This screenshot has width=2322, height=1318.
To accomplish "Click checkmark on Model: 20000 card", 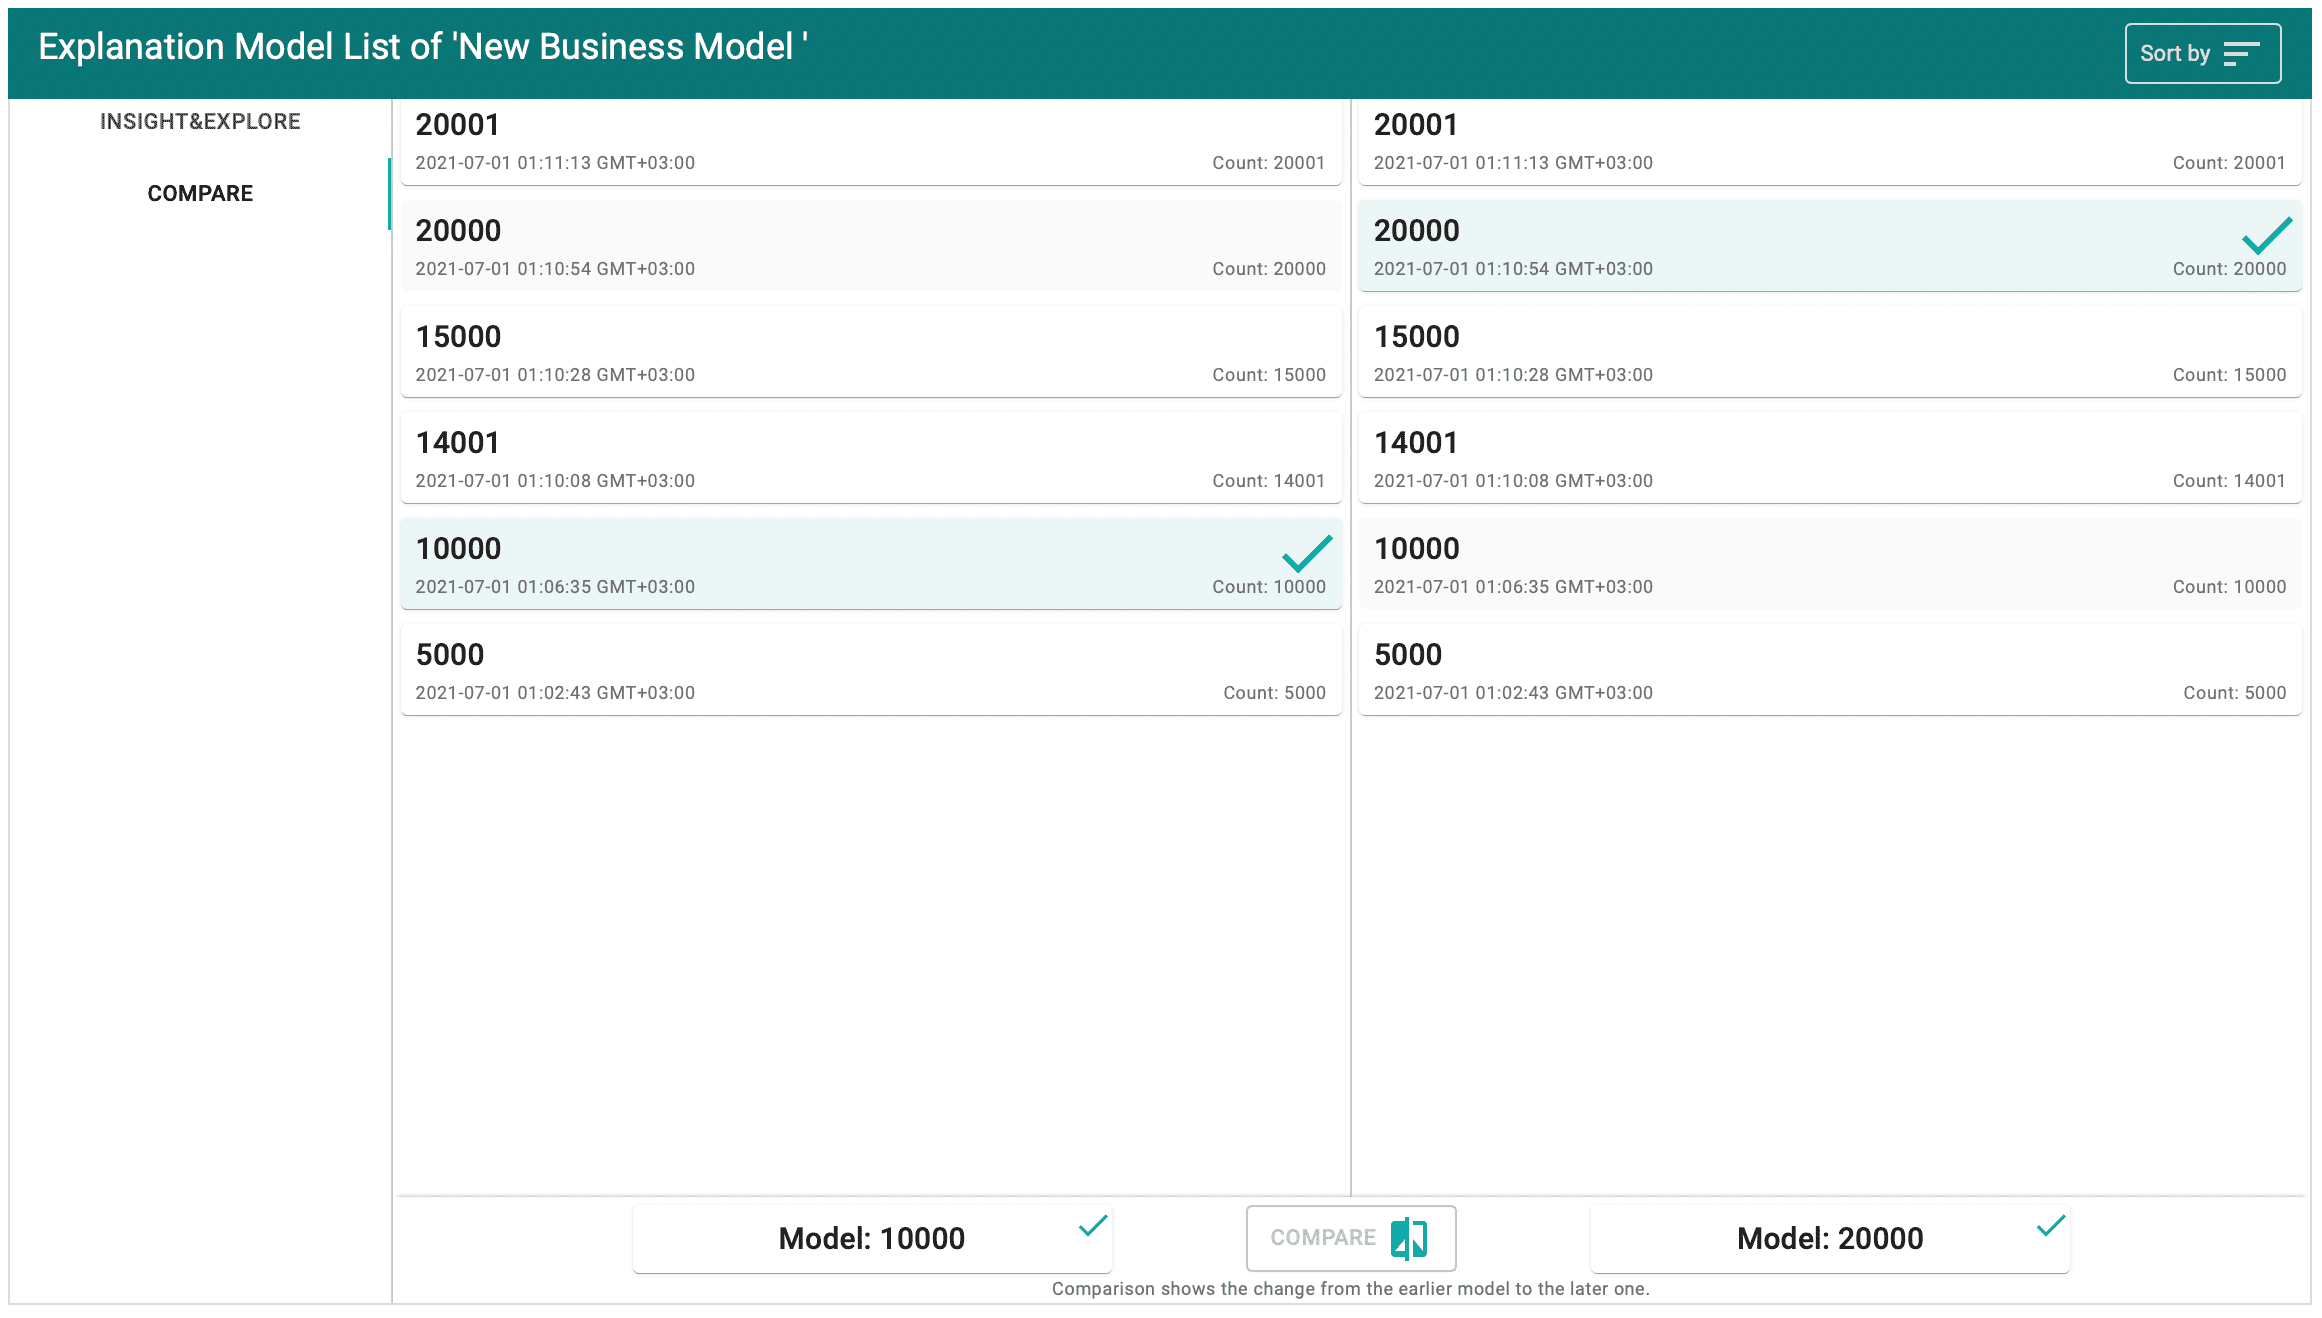I will [x=2051, y=1225].
